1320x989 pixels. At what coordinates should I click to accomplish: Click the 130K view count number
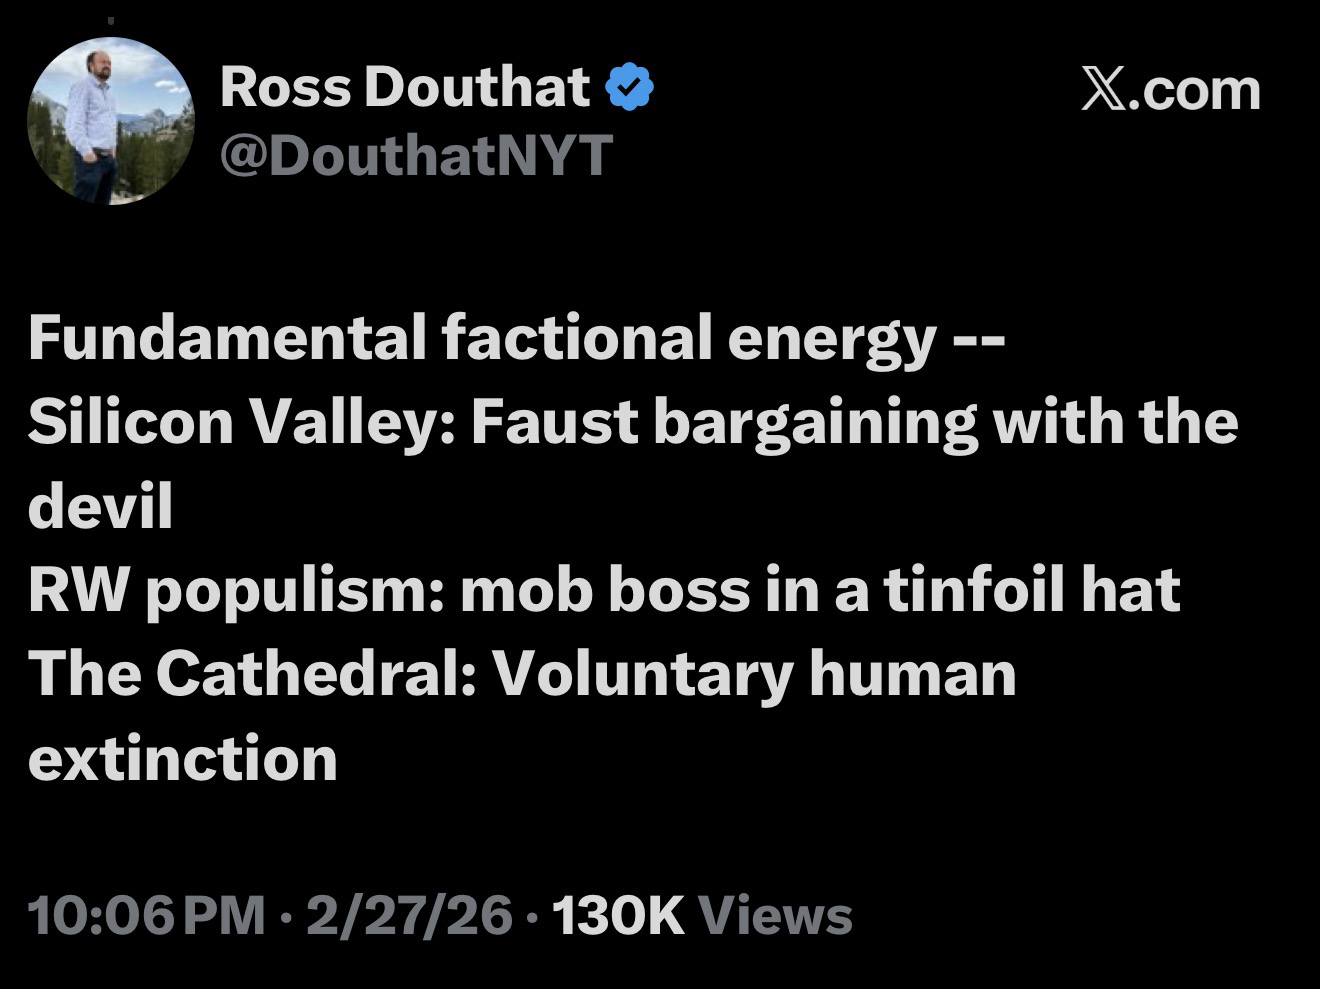coord(617,915)
